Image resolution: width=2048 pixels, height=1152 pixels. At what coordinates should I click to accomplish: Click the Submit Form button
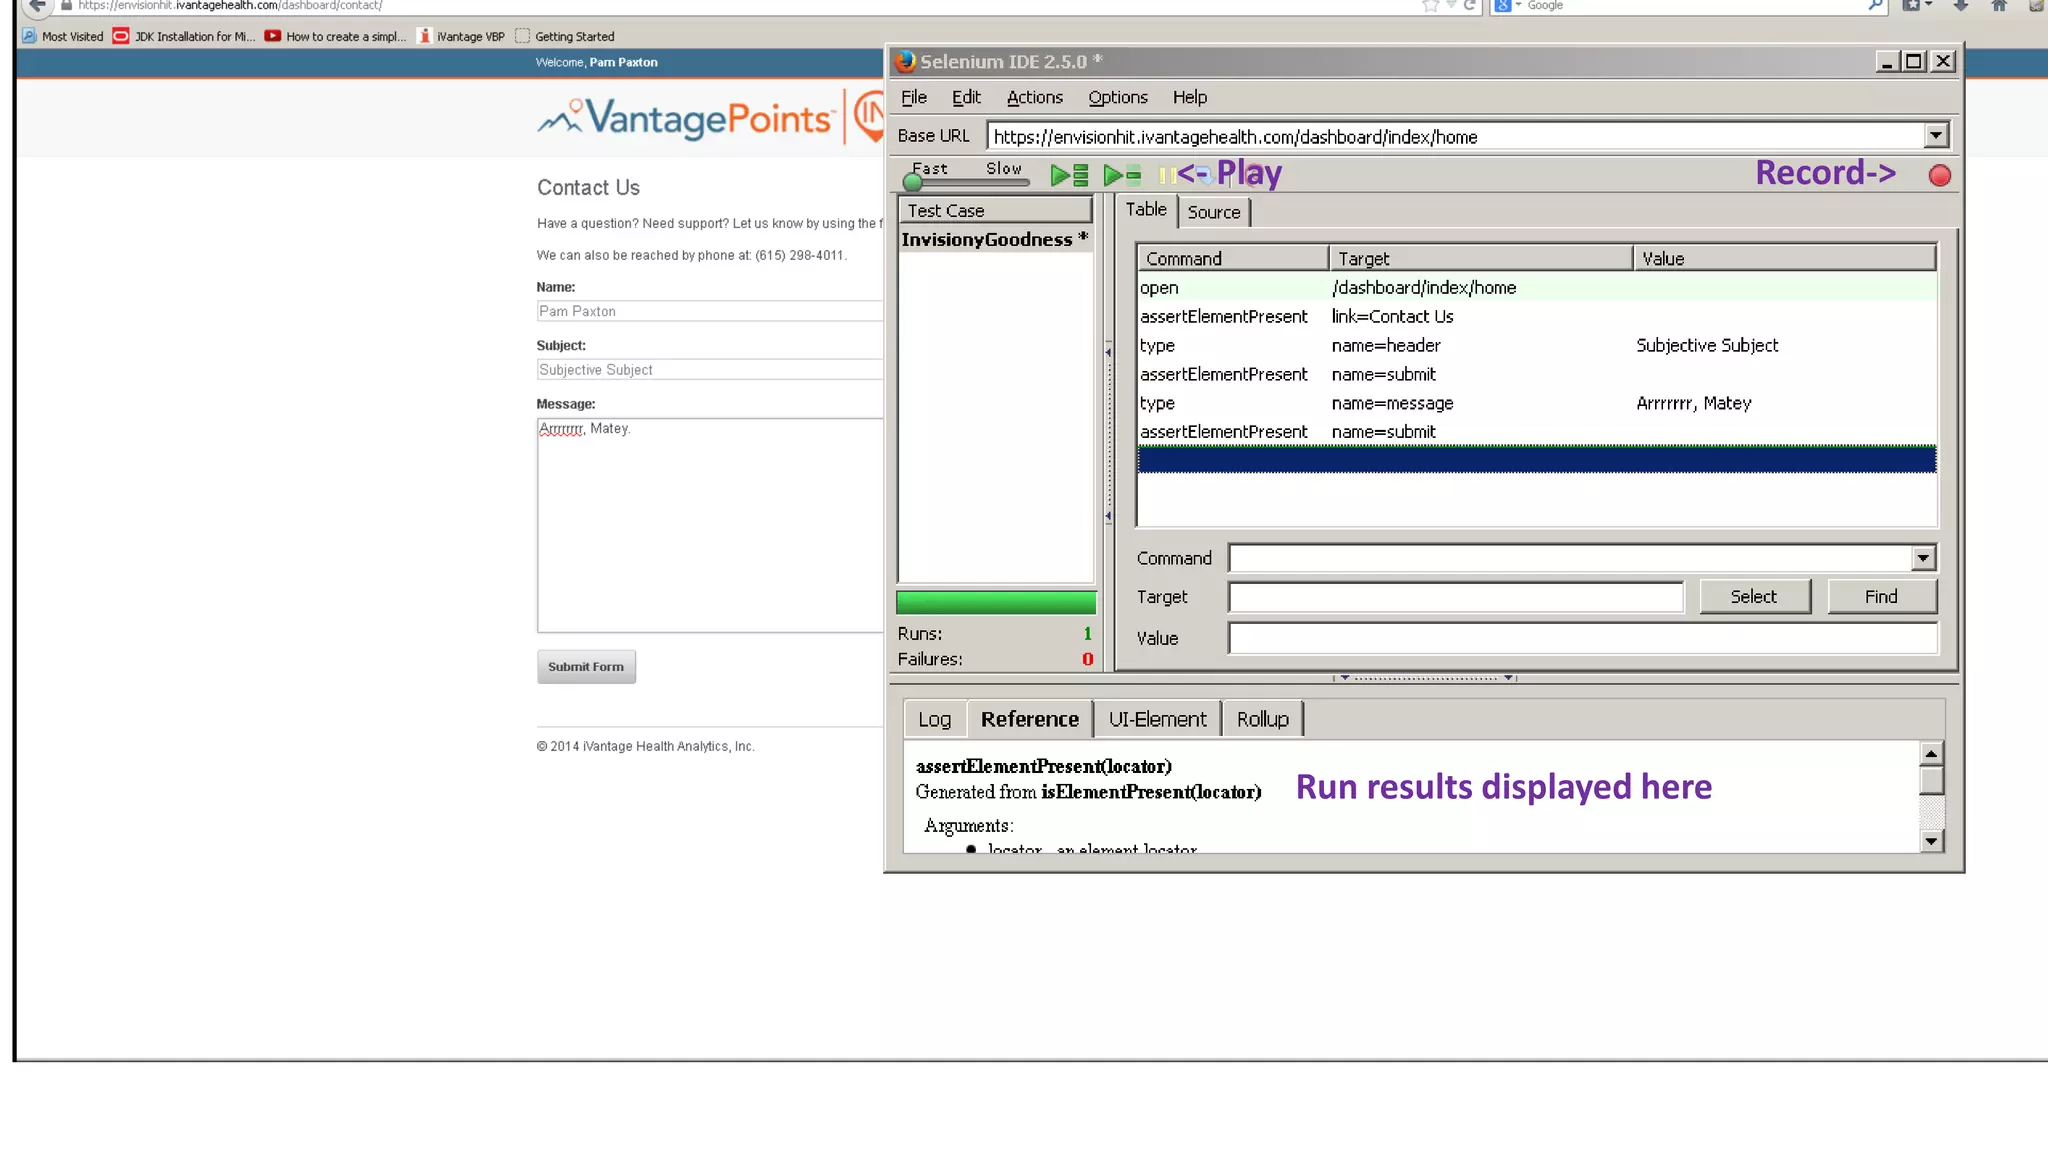point(586,667)
